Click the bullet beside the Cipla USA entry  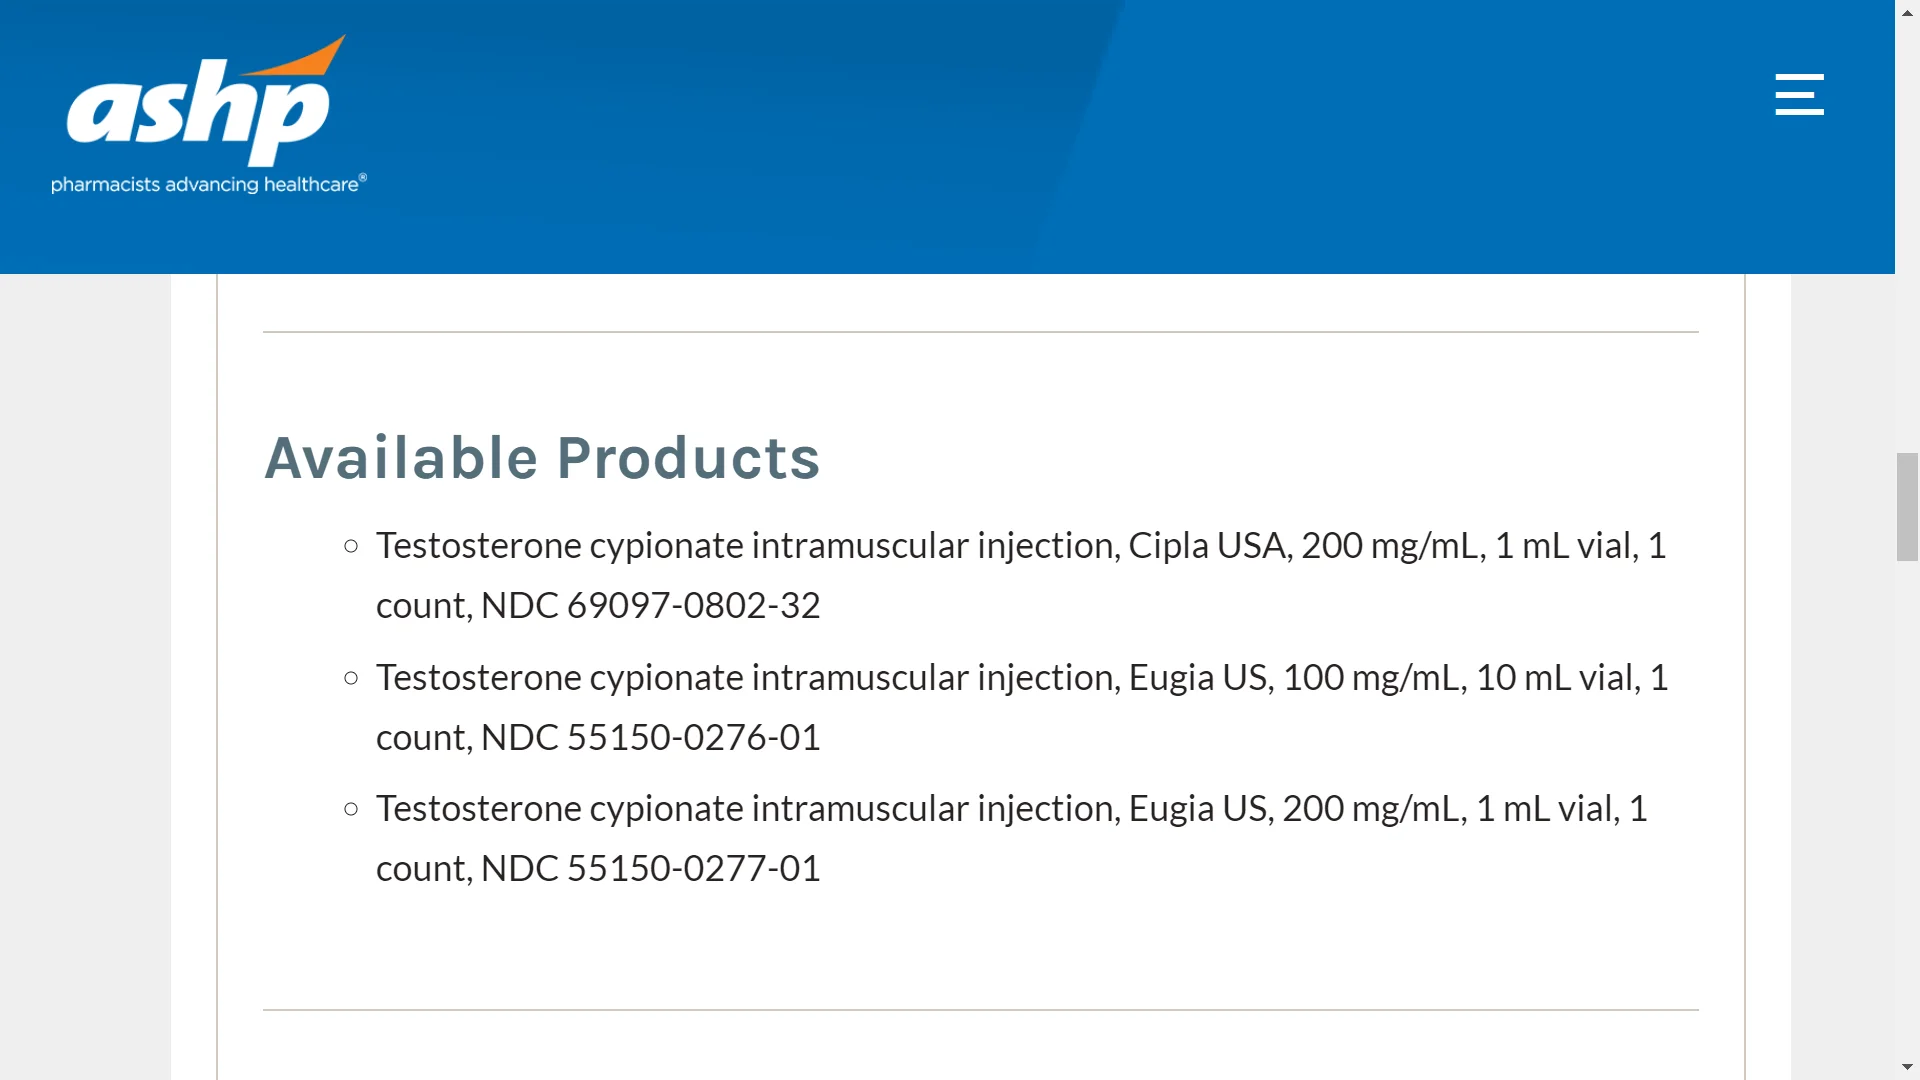(x=351, y=546)
